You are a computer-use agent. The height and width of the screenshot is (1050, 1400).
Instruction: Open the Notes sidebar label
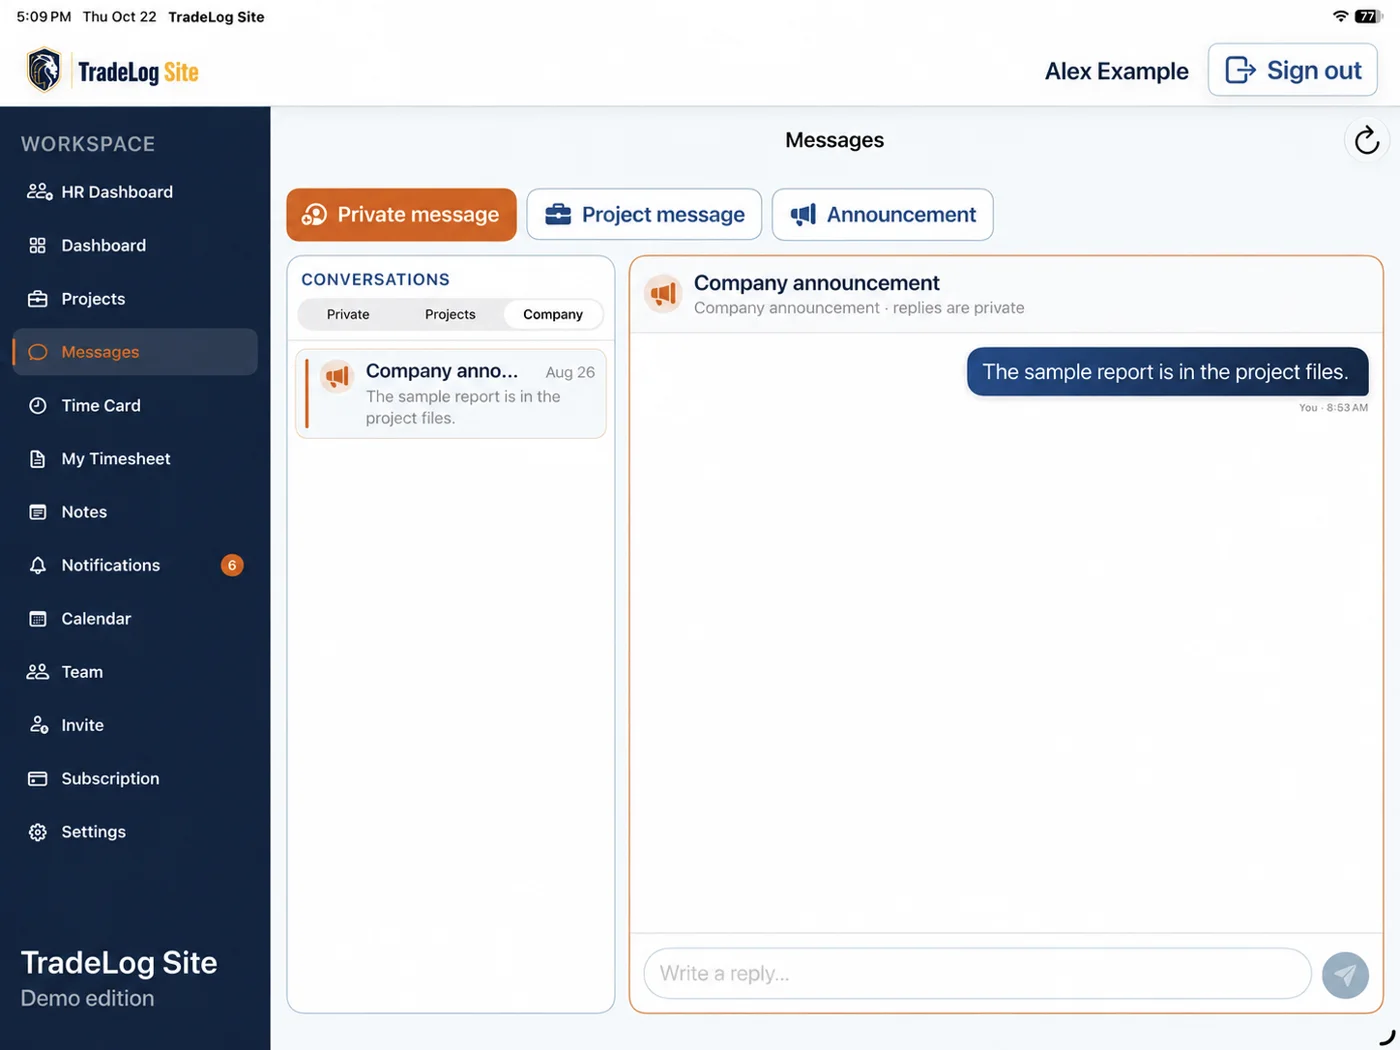coord(84,512)
